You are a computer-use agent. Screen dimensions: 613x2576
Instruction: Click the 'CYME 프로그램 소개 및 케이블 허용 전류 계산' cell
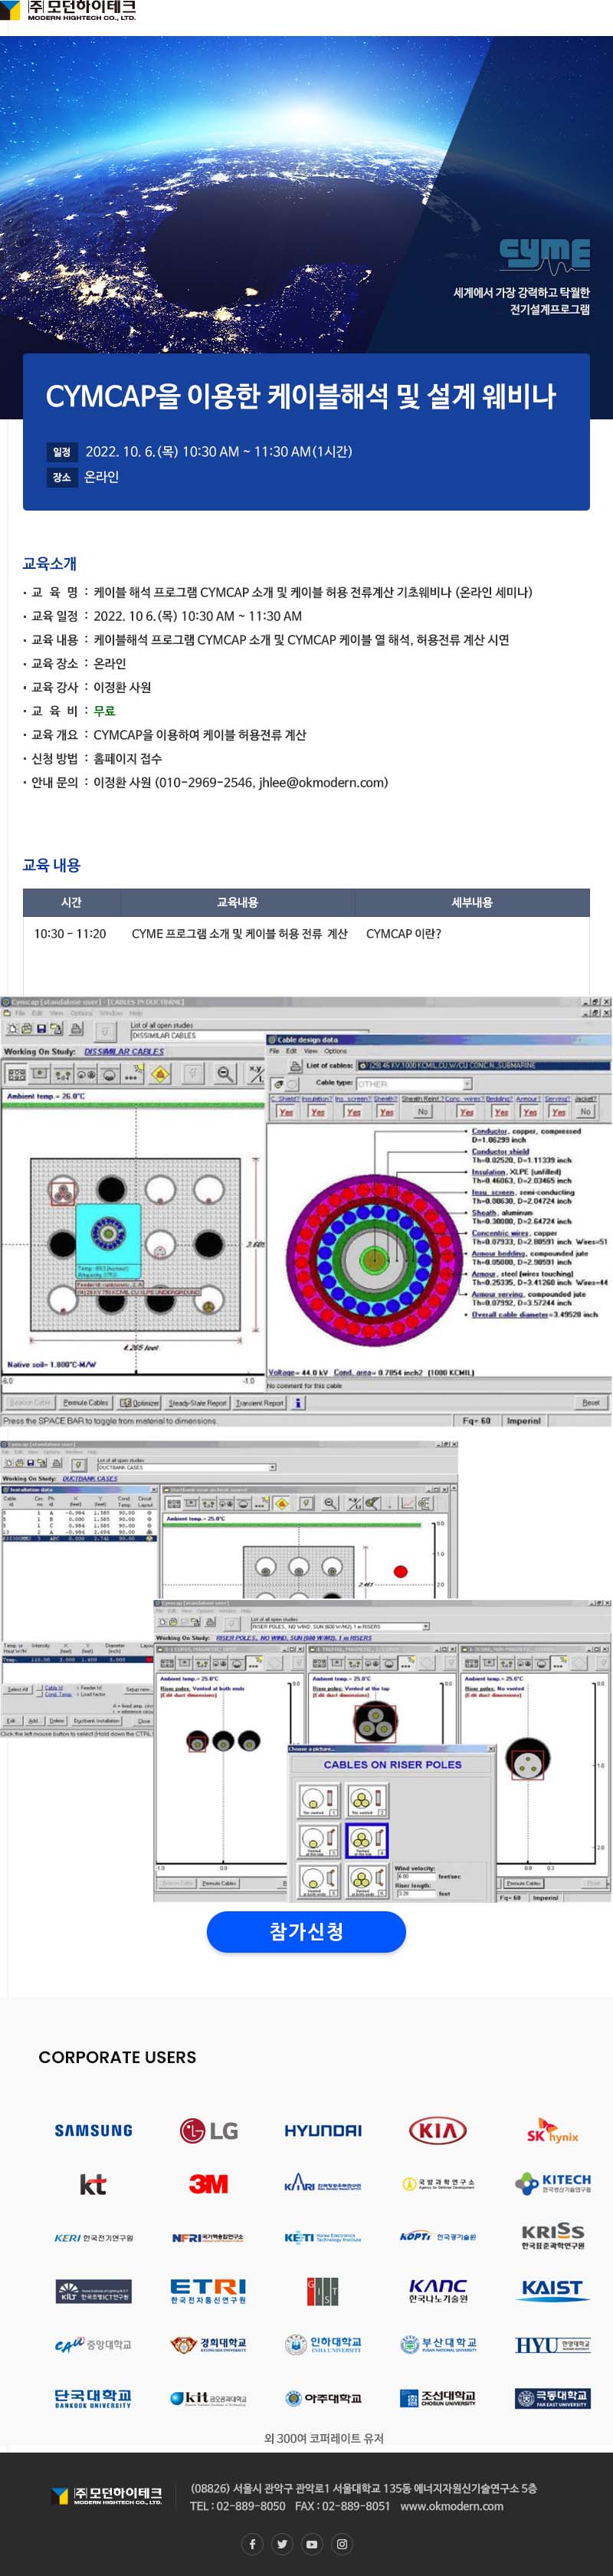point(240,933)
